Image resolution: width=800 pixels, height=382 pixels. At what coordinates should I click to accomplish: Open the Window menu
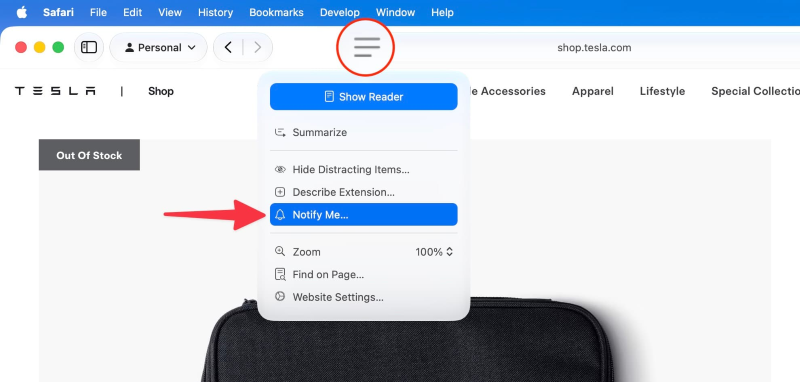(395, 12)
